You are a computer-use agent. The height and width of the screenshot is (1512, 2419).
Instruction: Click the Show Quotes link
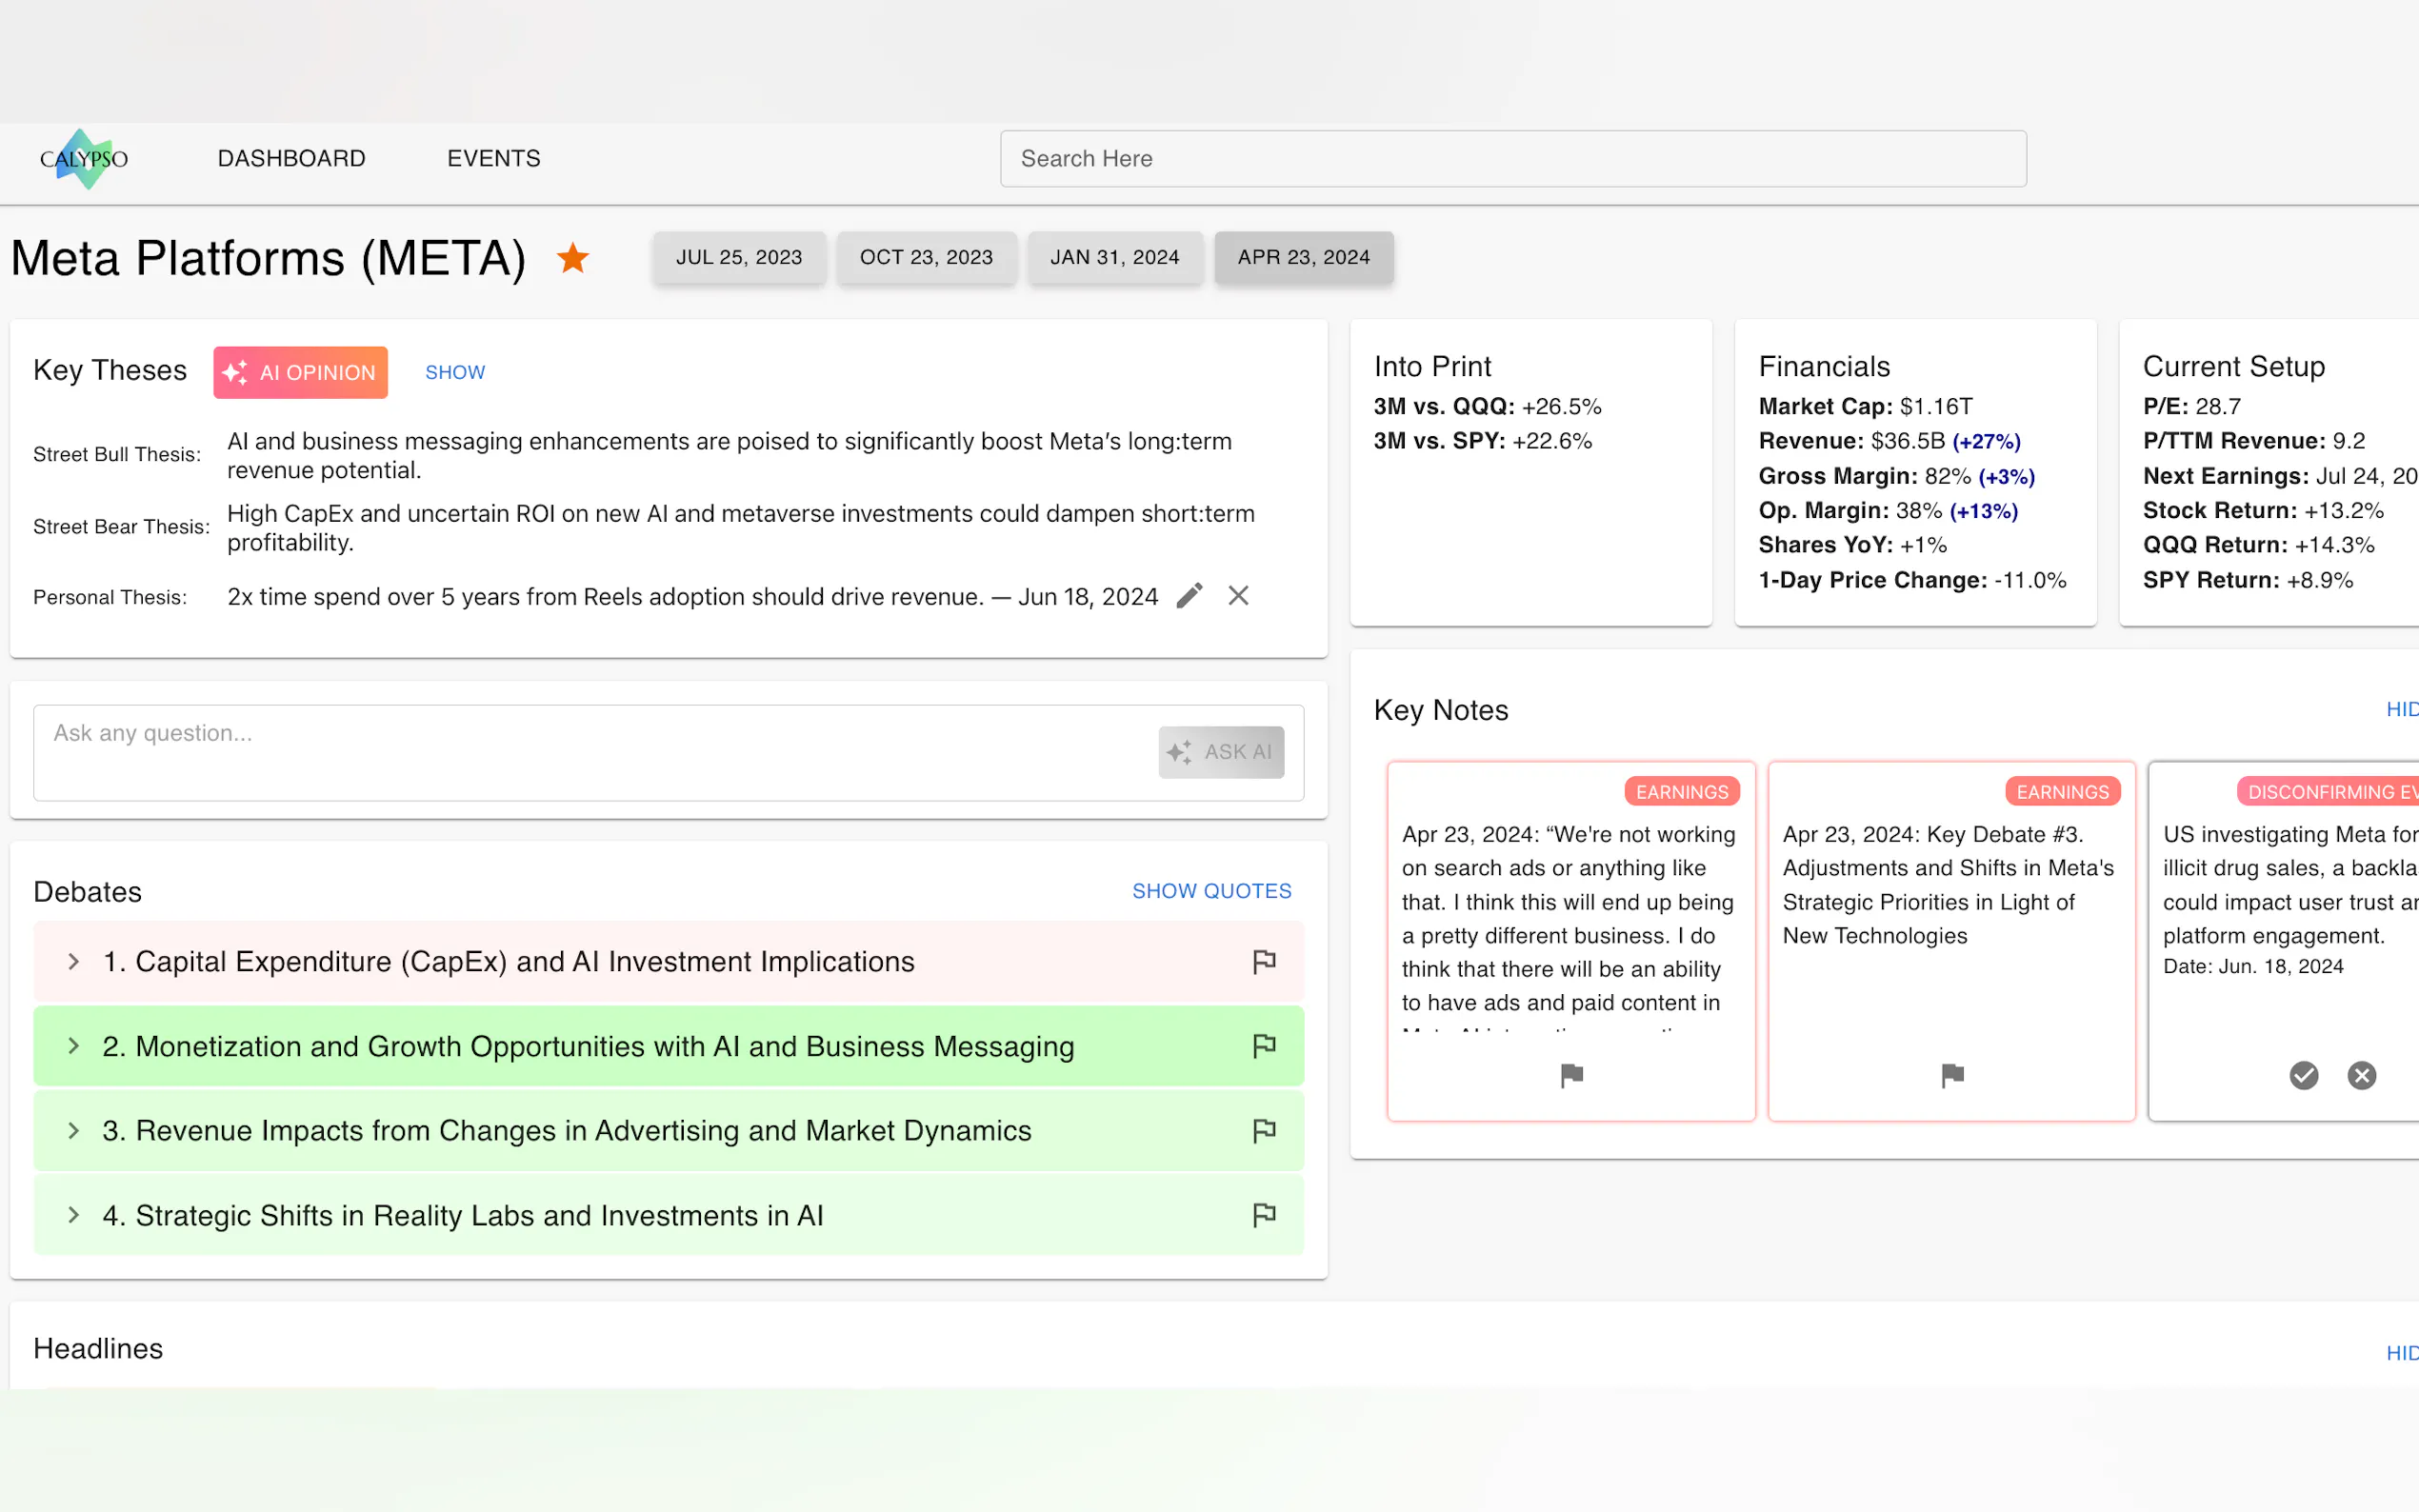pos(1211,891)
